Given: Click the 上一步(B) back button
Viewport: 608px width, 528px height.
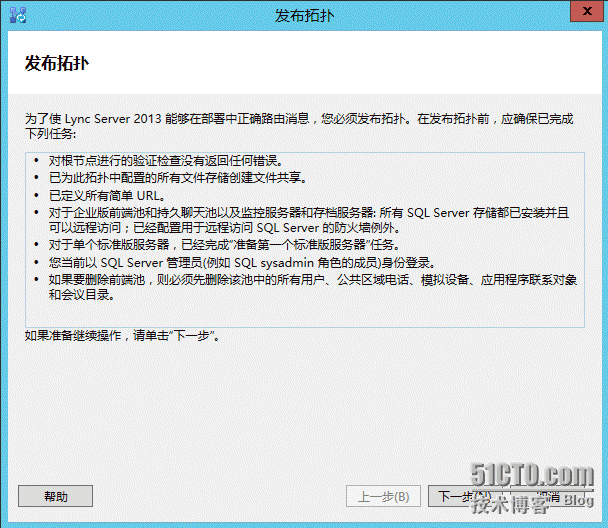Looking at the screenshot, I should 383,496.
